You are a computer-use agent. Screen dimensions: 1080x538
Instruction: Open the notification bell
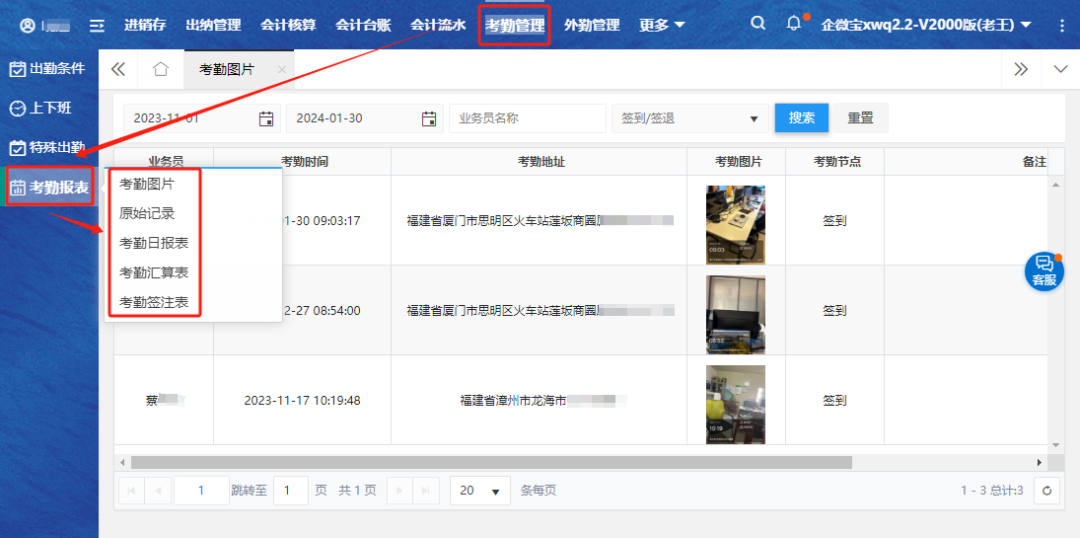coord(794,24)
